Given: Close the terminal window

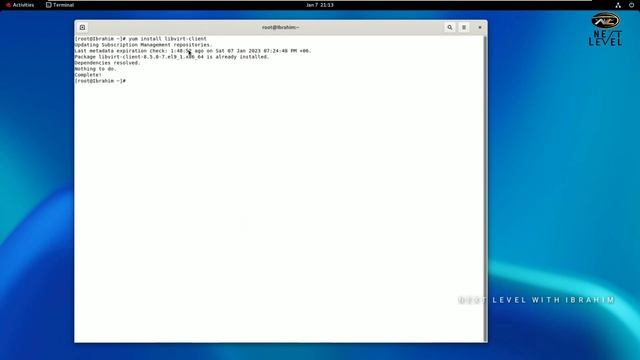Looking at the screenshot, I should [480, 27].
